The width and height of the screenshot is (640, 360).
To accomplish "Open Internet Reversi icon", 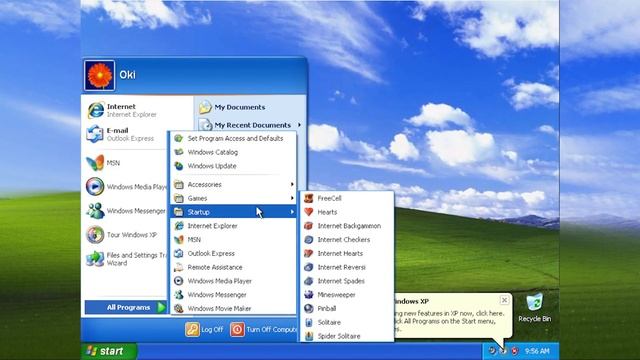I will [309, 267].
